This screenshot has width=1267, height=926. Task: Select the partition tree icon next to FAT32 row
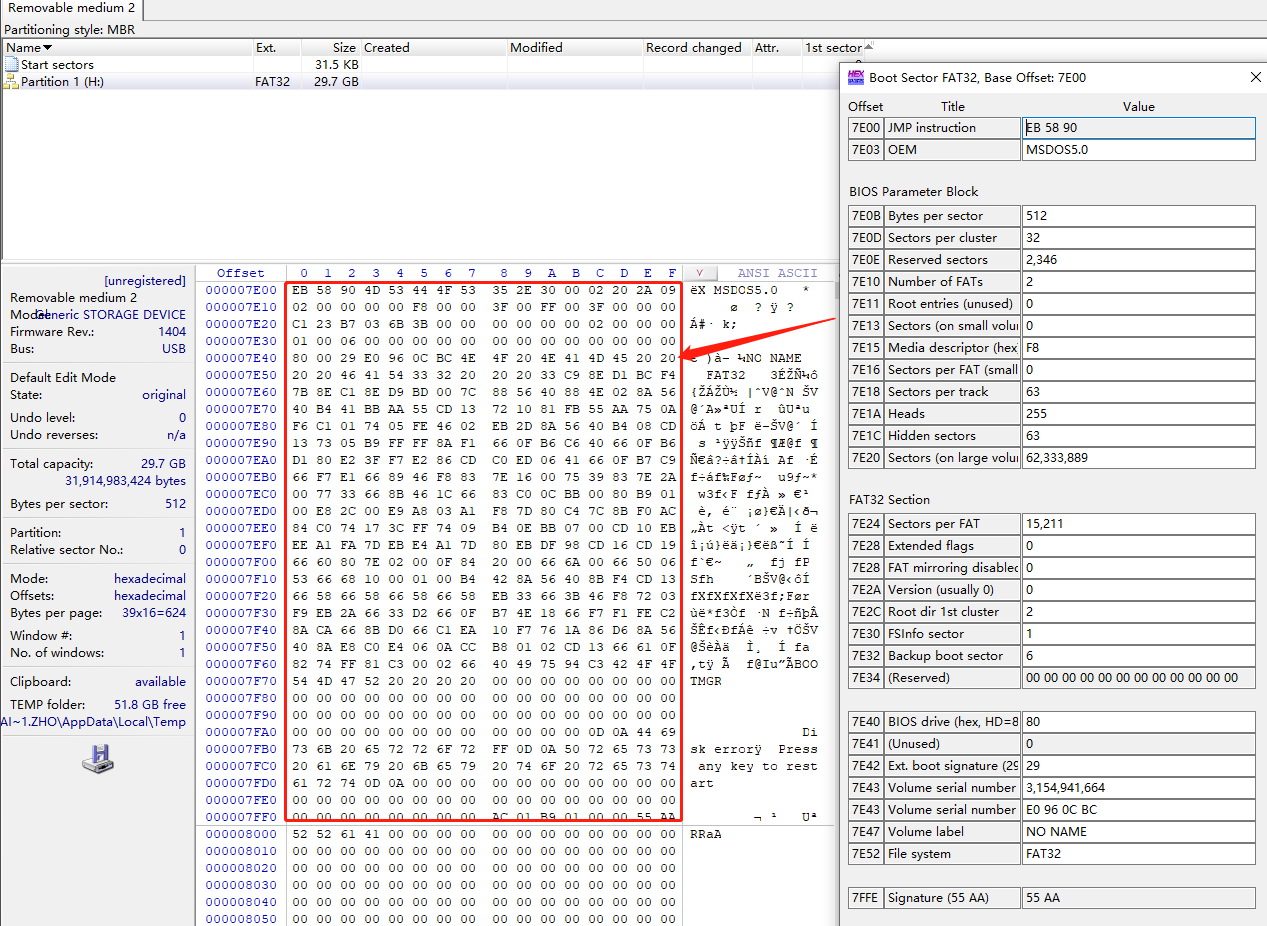point(10,81)
